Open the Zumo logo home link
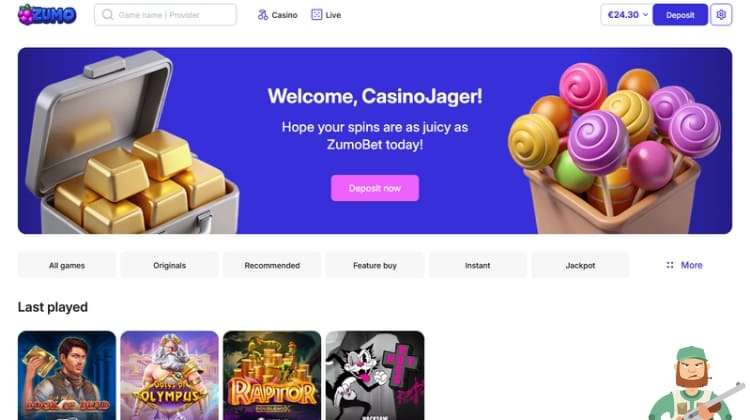This screenshot has width=750, height=420. 47,15
